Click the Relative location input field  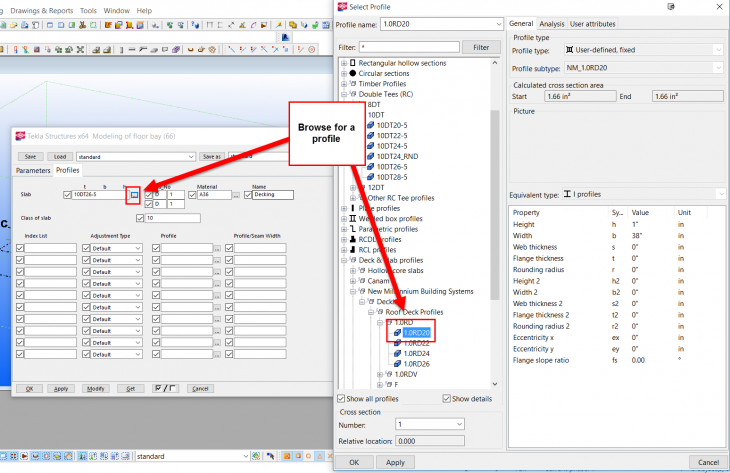click(429, 441)
